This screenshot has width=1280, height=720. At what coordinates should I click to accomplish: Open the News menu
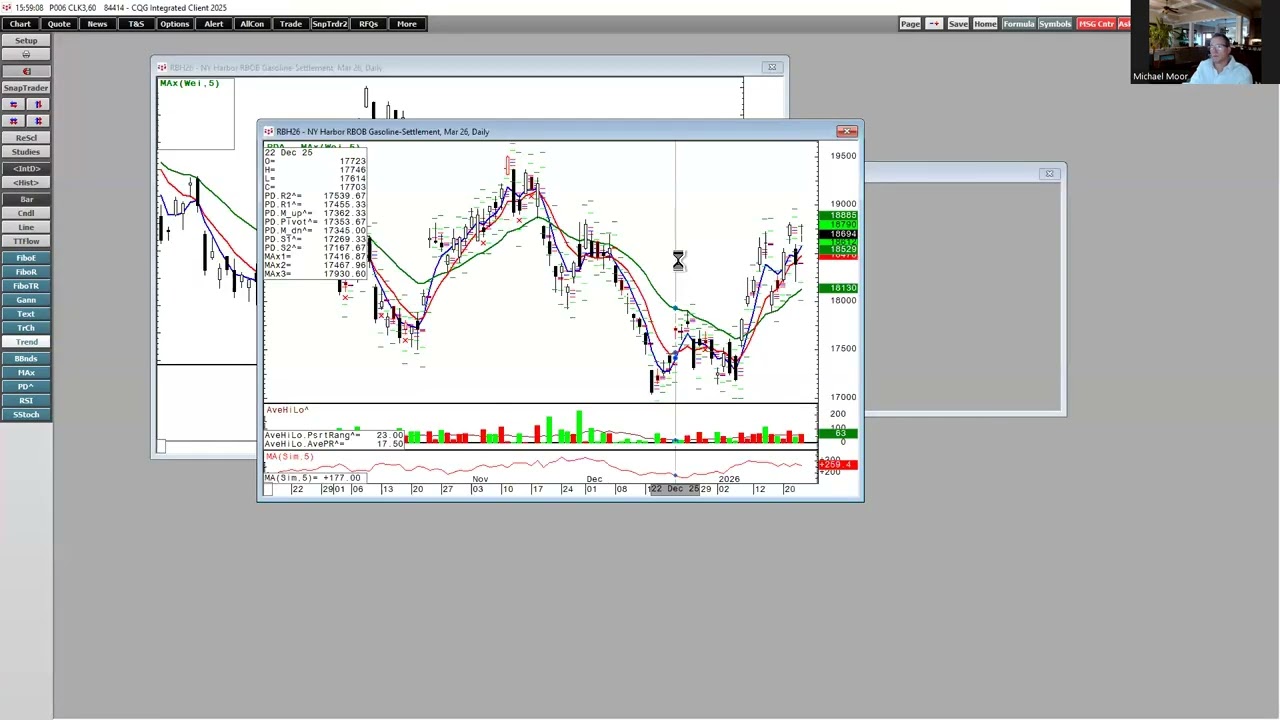click(x=97, y=24)
